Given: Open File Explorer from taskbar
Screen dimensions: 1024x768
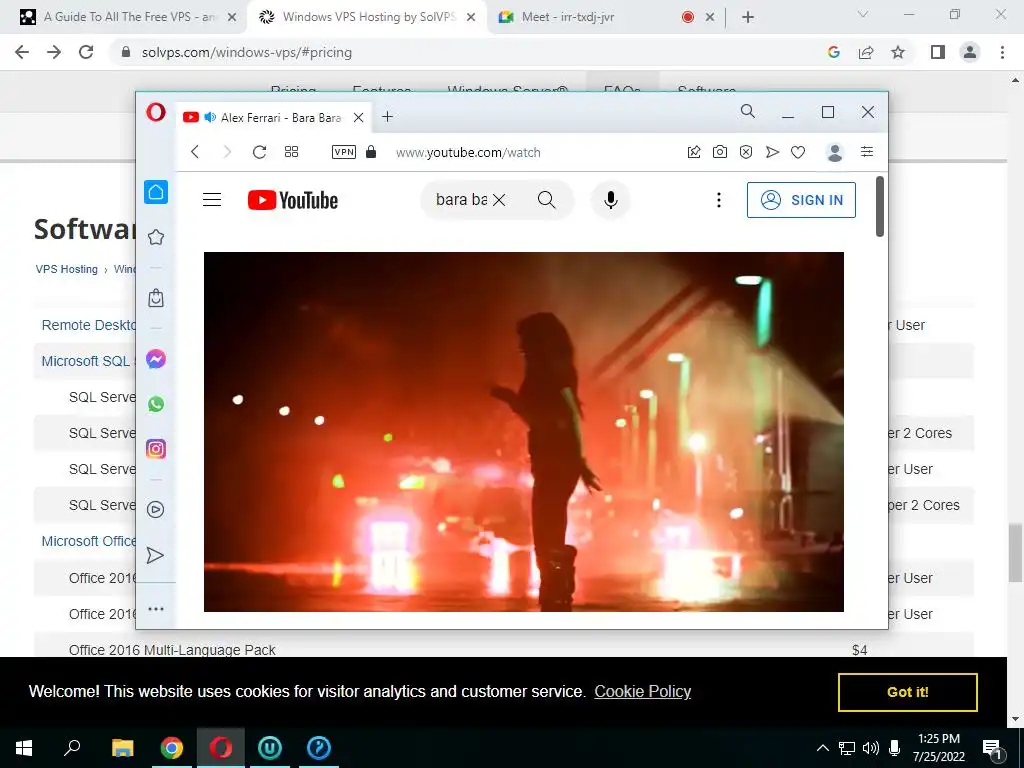Looking at the screenshot, I should [x=123, y=748].
